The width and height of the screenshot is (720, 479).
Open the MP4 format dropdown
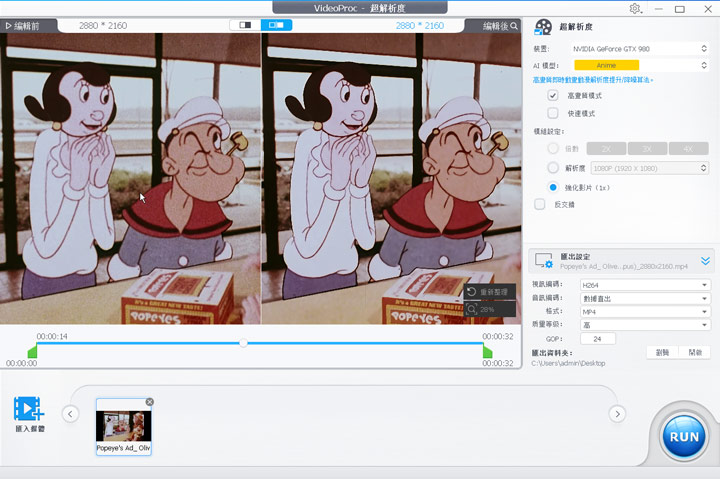coord(645,312)
